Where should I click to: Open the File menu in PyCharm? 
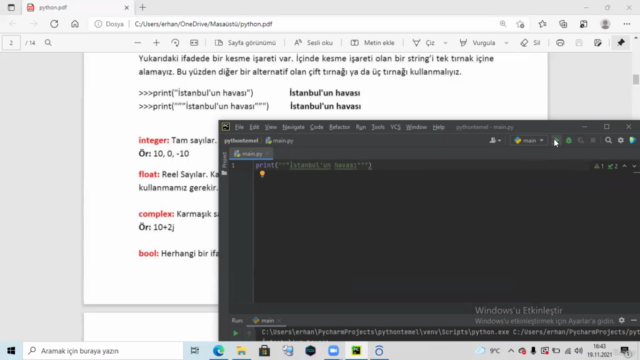point(239,127)
